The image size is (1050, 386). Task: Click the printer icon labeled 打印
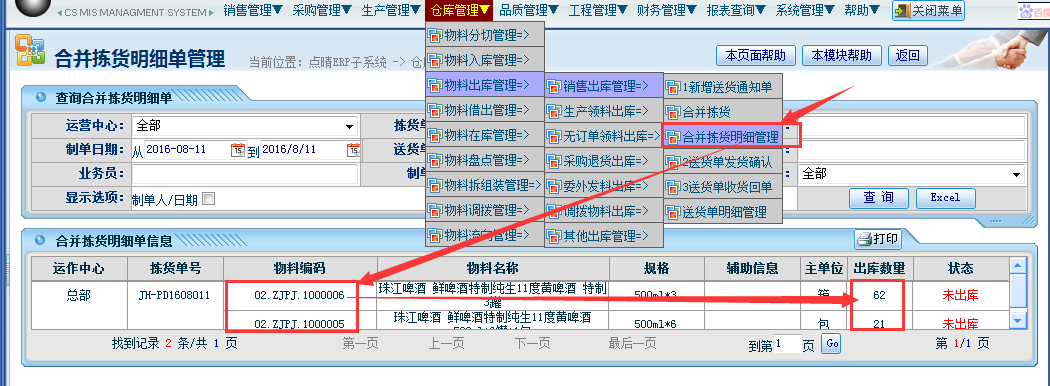click(x=865, y=239)
